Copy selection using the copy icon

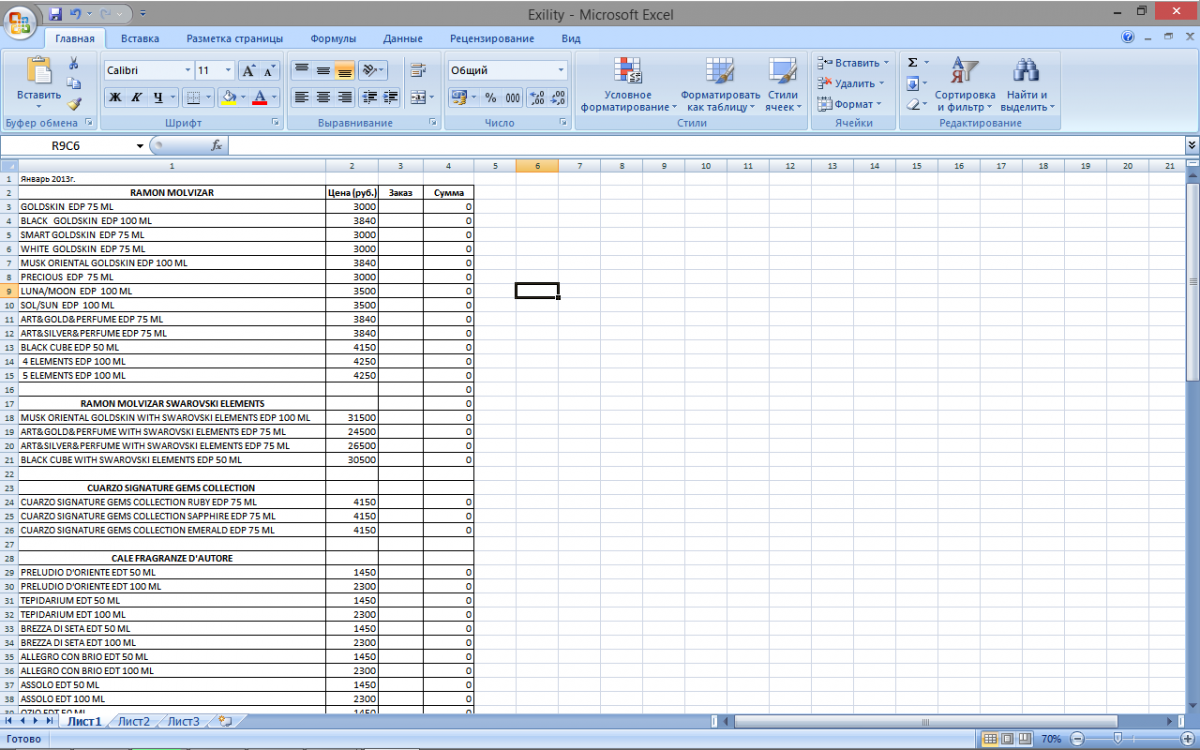point(74,84)
